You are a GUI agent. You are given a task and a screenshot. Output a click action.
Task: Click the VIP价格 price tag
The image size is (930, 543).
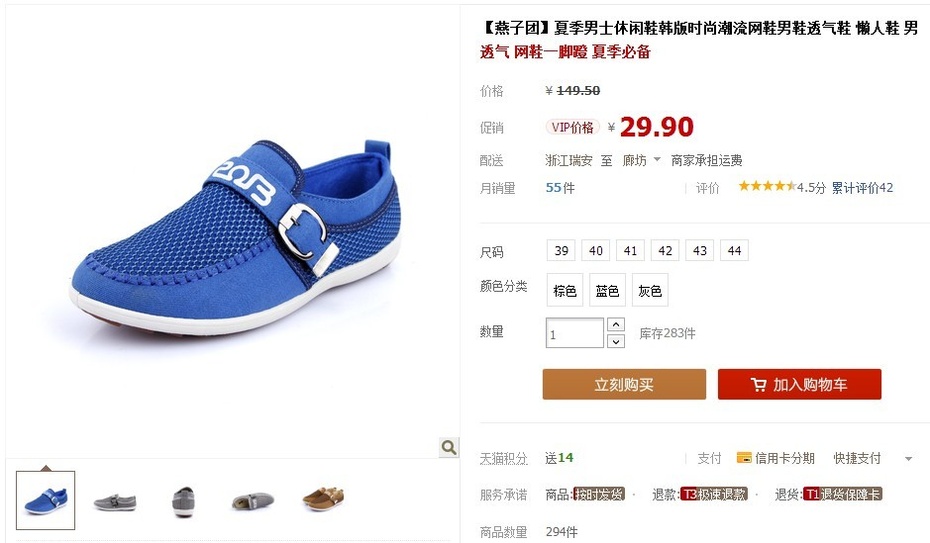pyautogui.click(x=572, y=127)
